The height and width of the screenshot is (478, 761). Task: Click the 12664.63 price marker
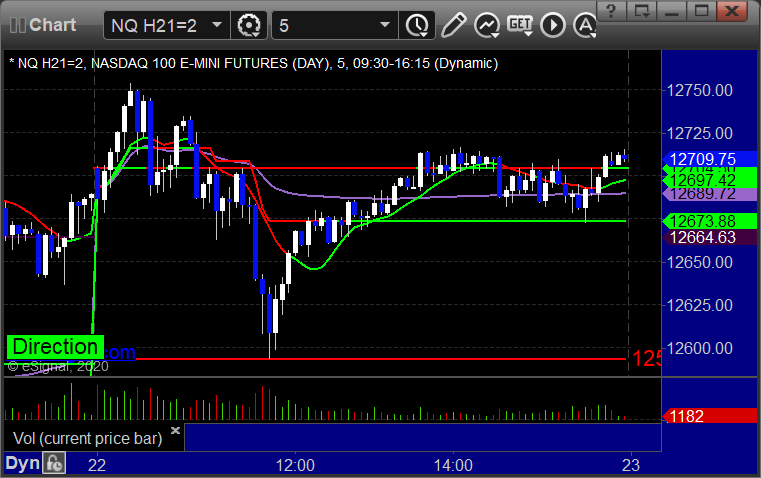(x=710, y=237)
